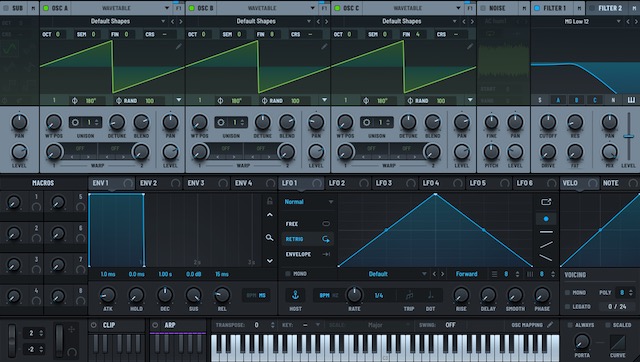The image size is (640, 362).
Task: Click the ENV 1 modulation source circle
Action: pyautogui.click(x=128, y=183)
